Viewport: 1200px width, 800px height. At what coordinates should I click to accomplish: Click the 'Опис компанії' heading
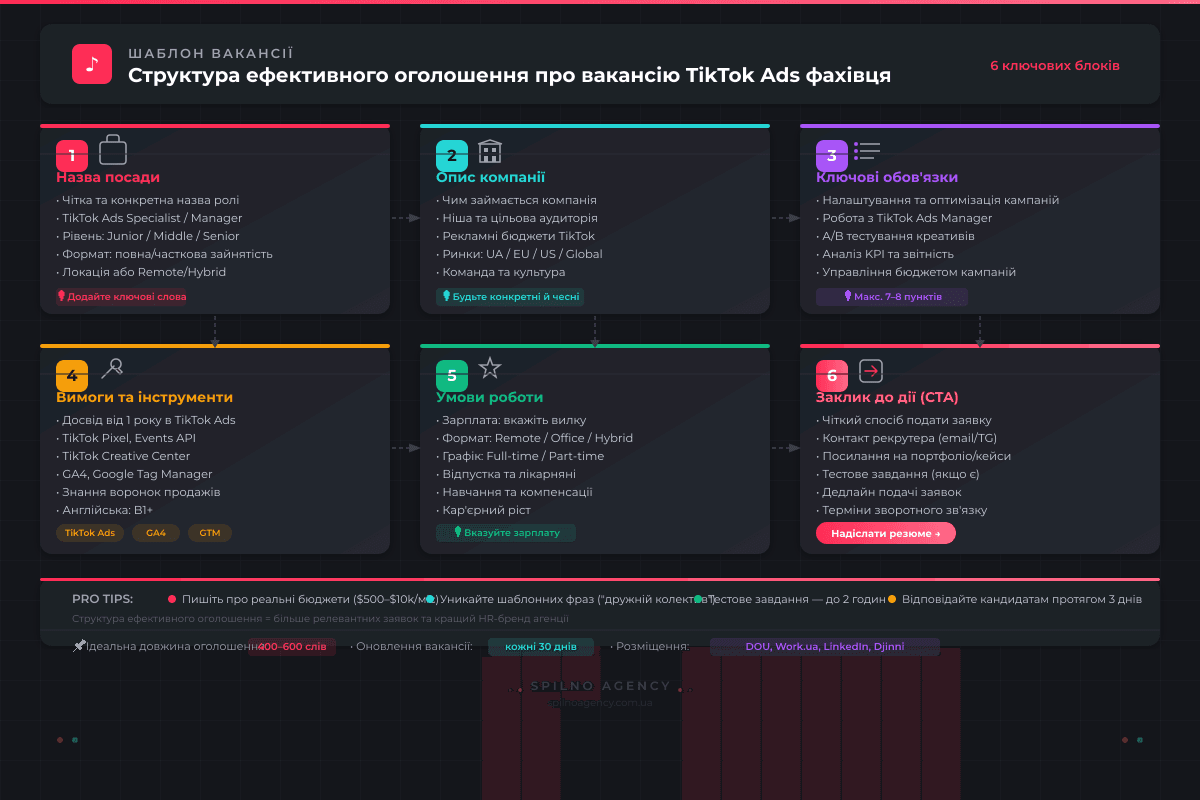[x=491, y=178]
